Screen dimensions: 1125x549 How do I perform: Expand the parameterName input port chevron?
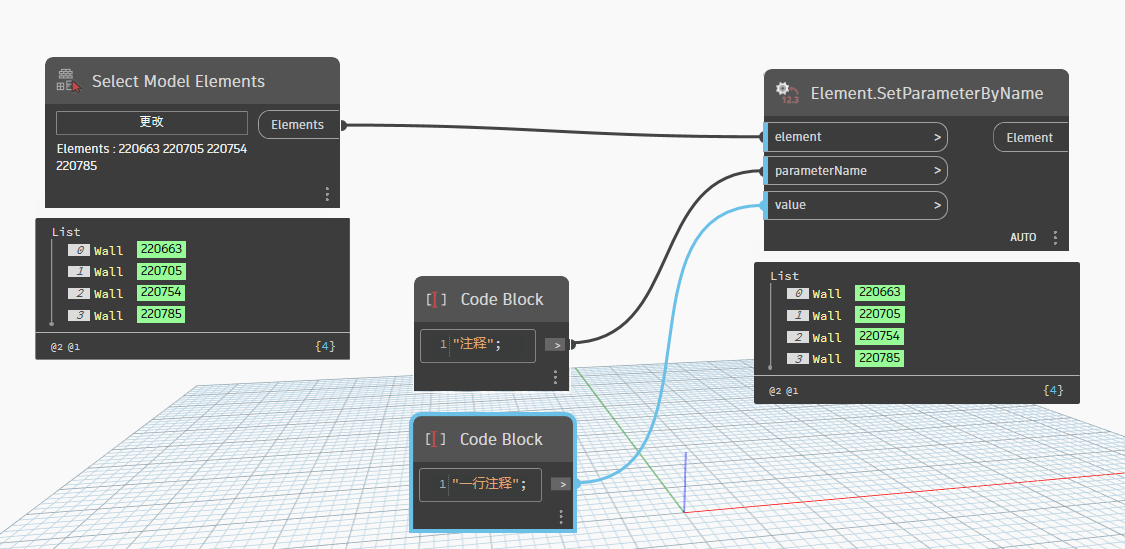(937, 171)
